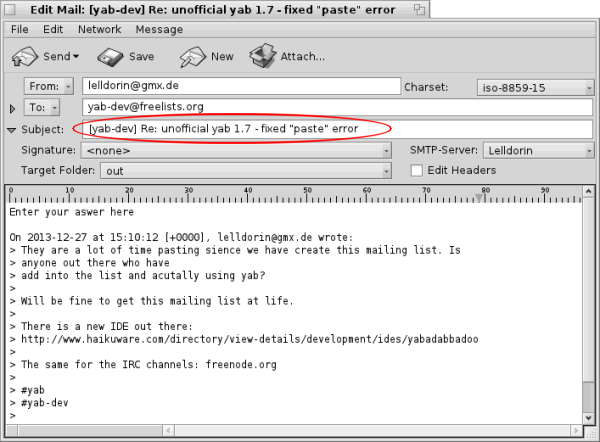Open the Network menu
The height and width of the screenshot is (442, 600).
point(99,30)
